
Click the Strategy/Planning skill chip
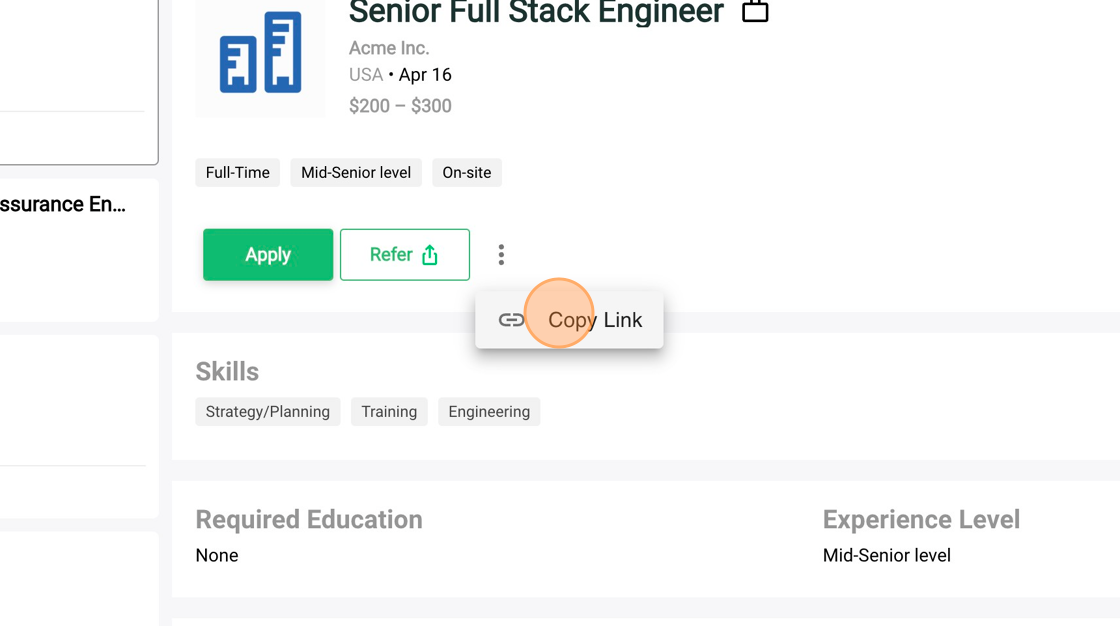(268, 412)
